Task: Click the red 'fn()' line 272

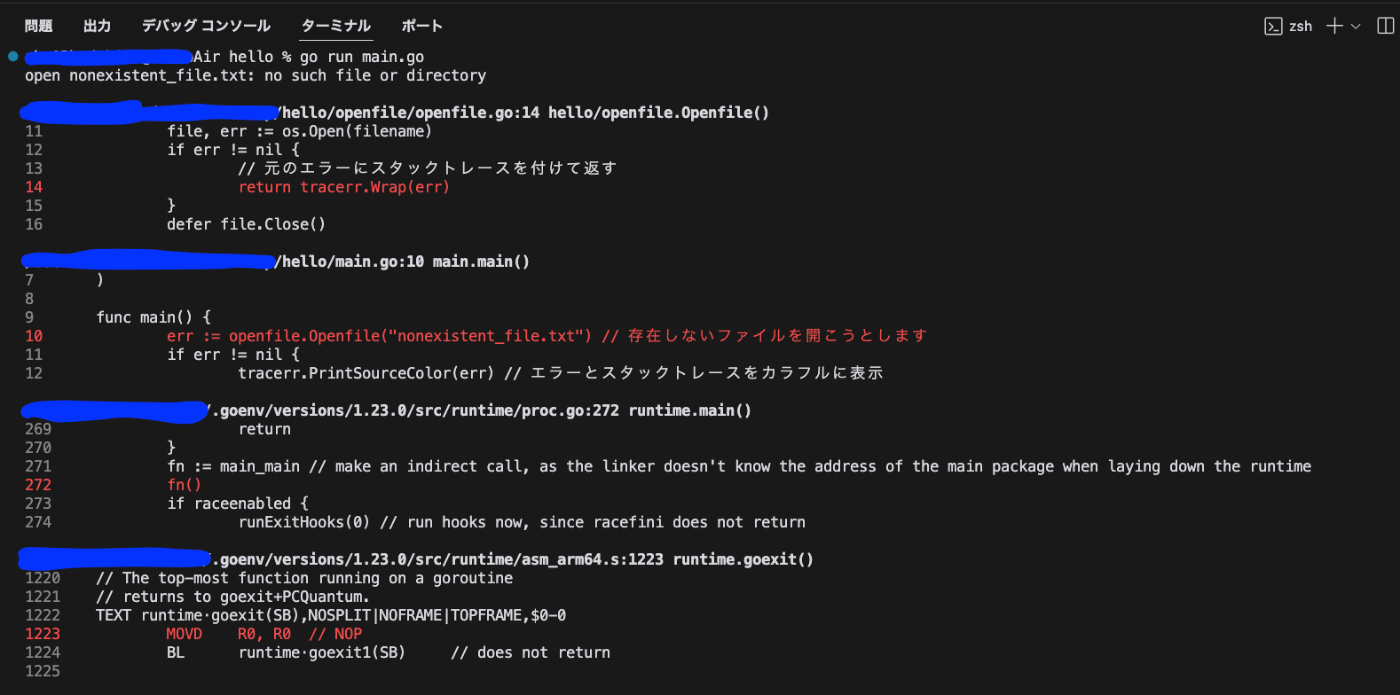Action: pos(185,484)
